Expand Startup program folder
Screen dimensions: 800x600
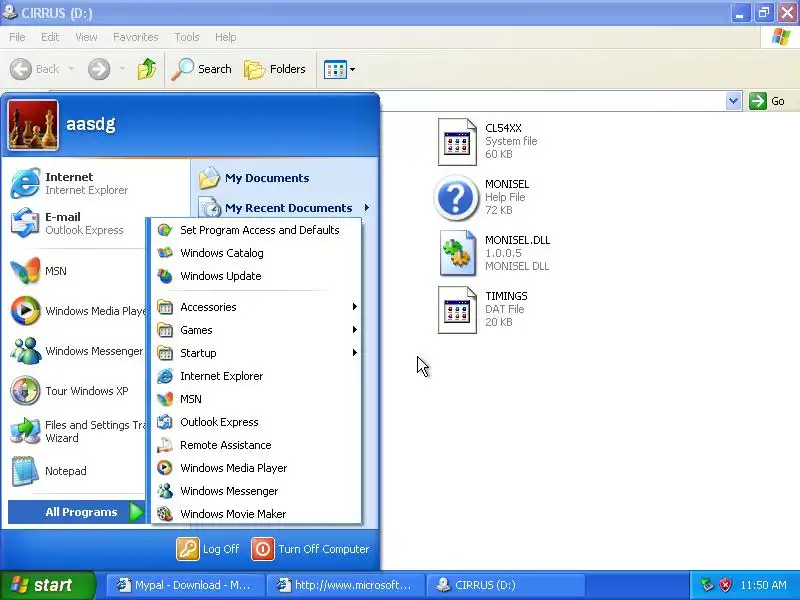coord(256,353)
